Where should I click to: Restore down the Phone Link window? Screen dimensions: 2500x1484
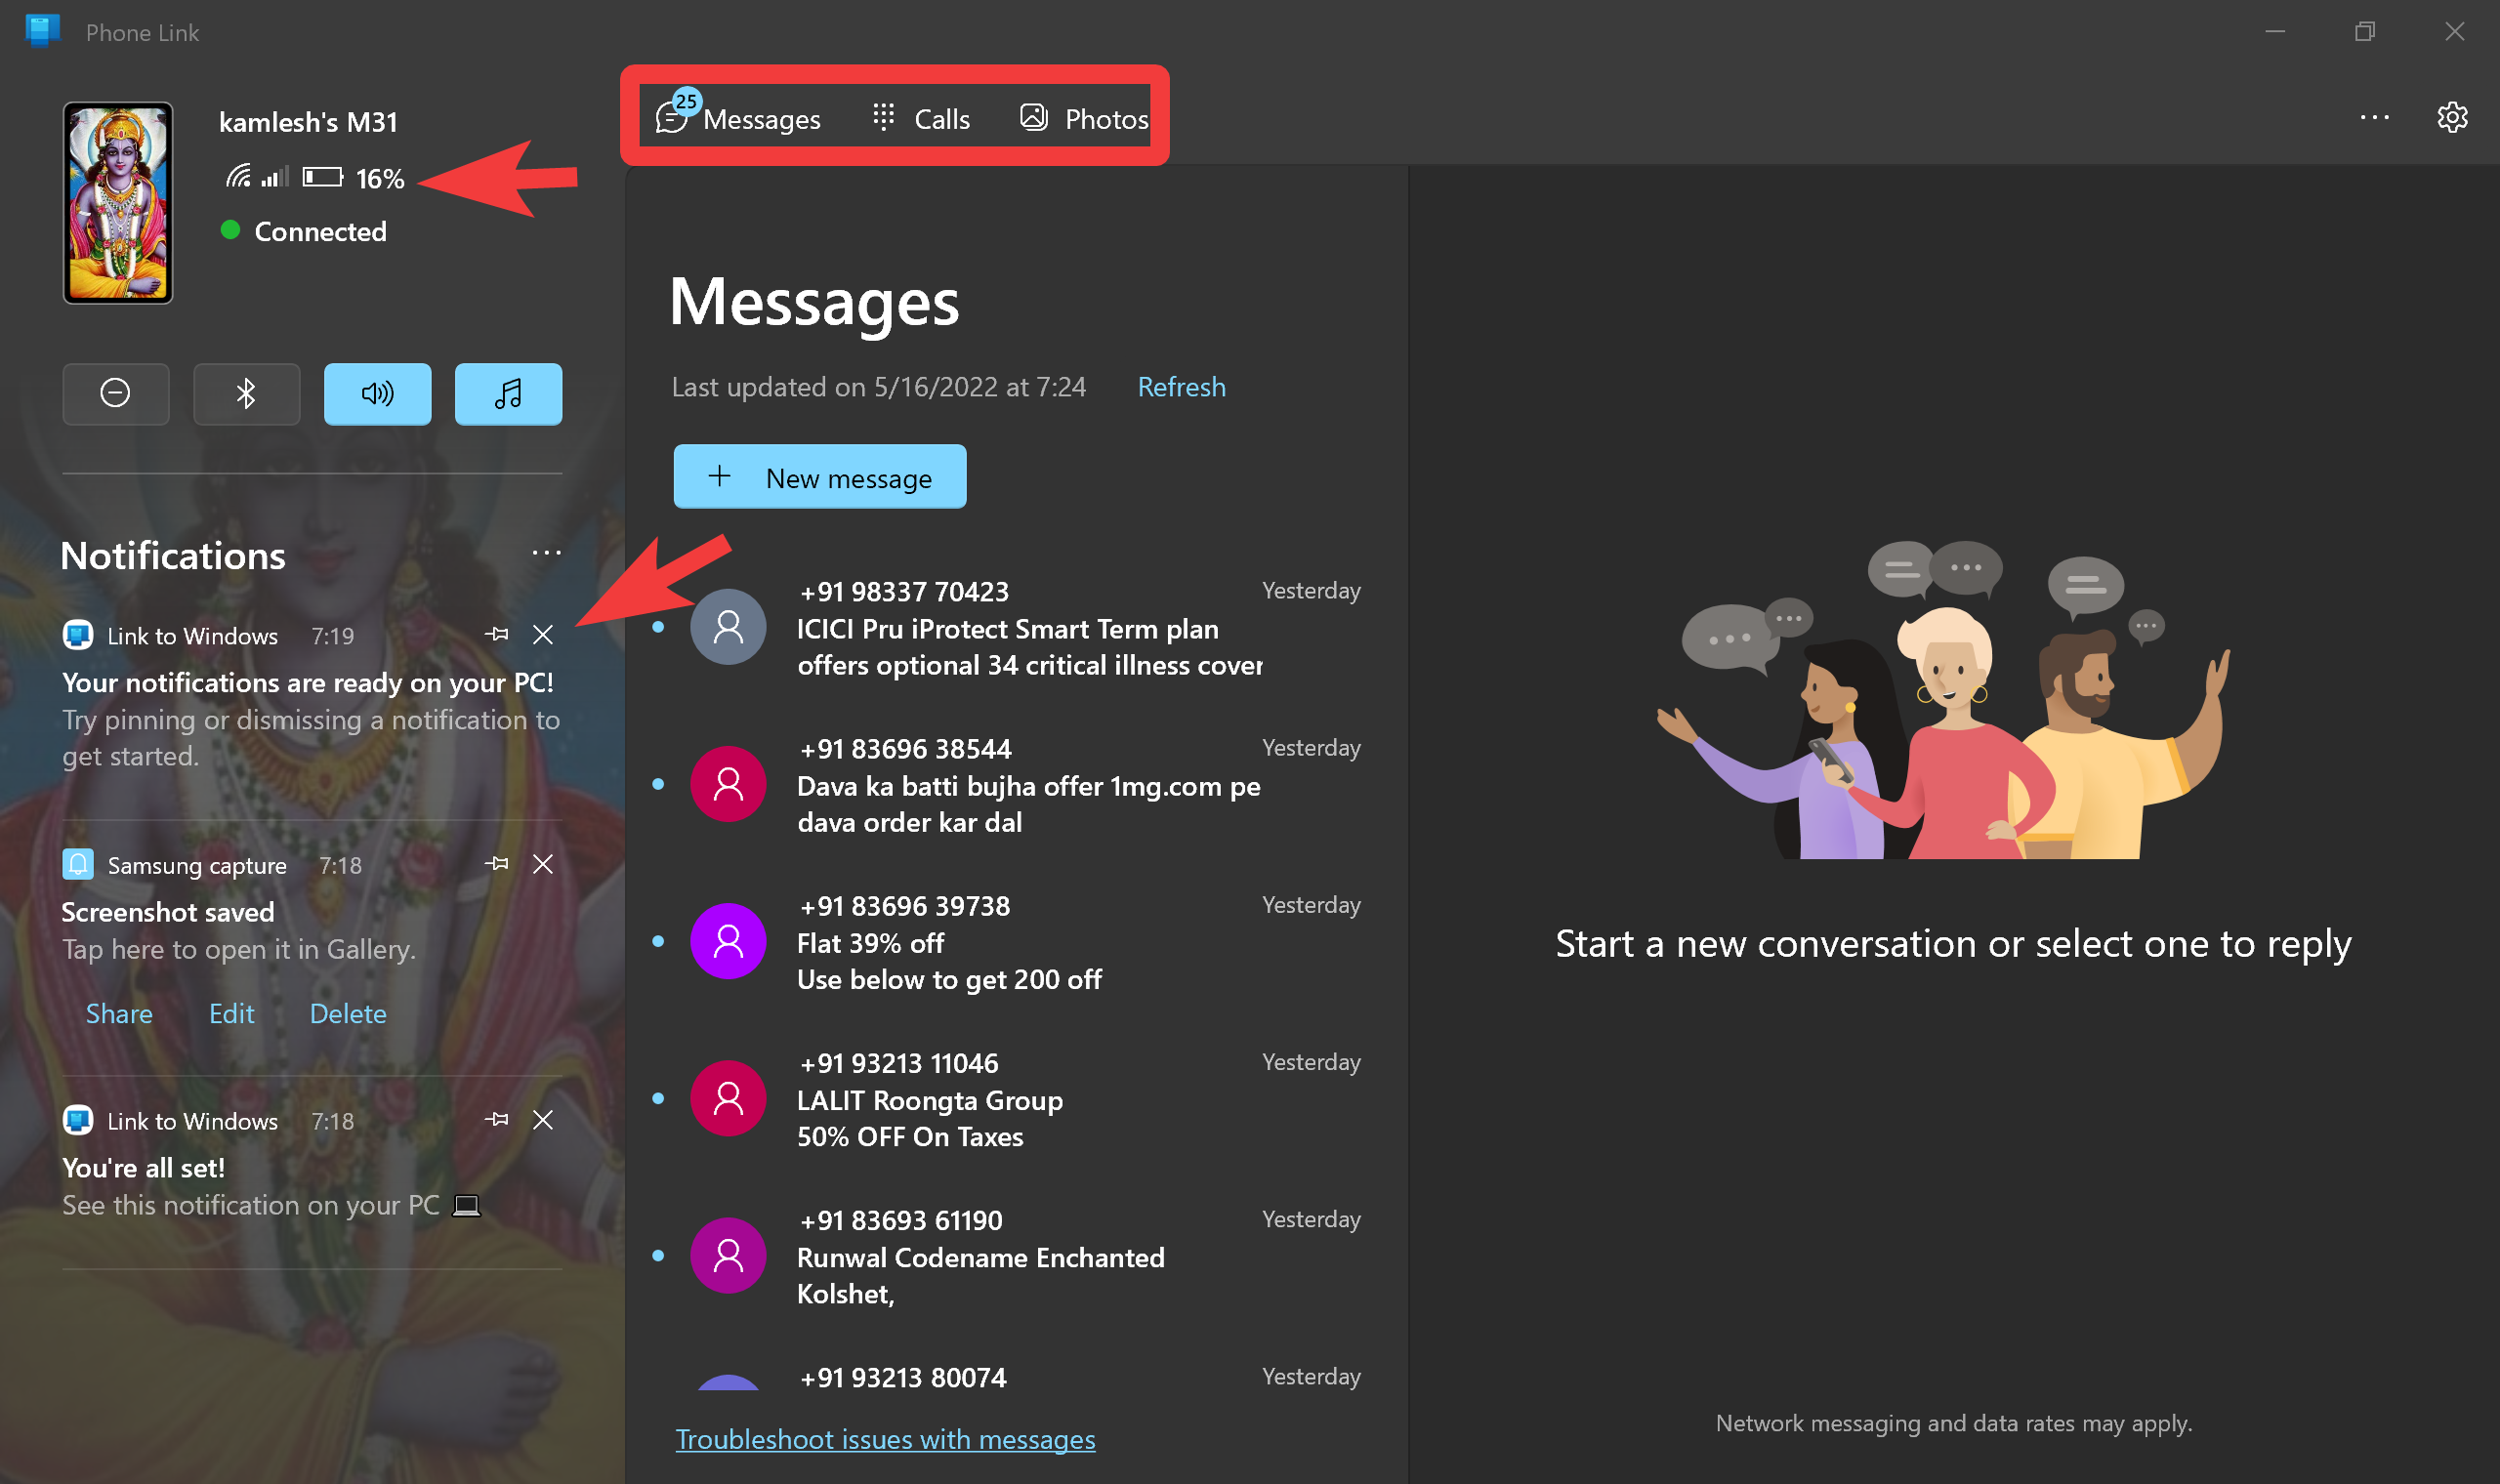coord(2365,32)
